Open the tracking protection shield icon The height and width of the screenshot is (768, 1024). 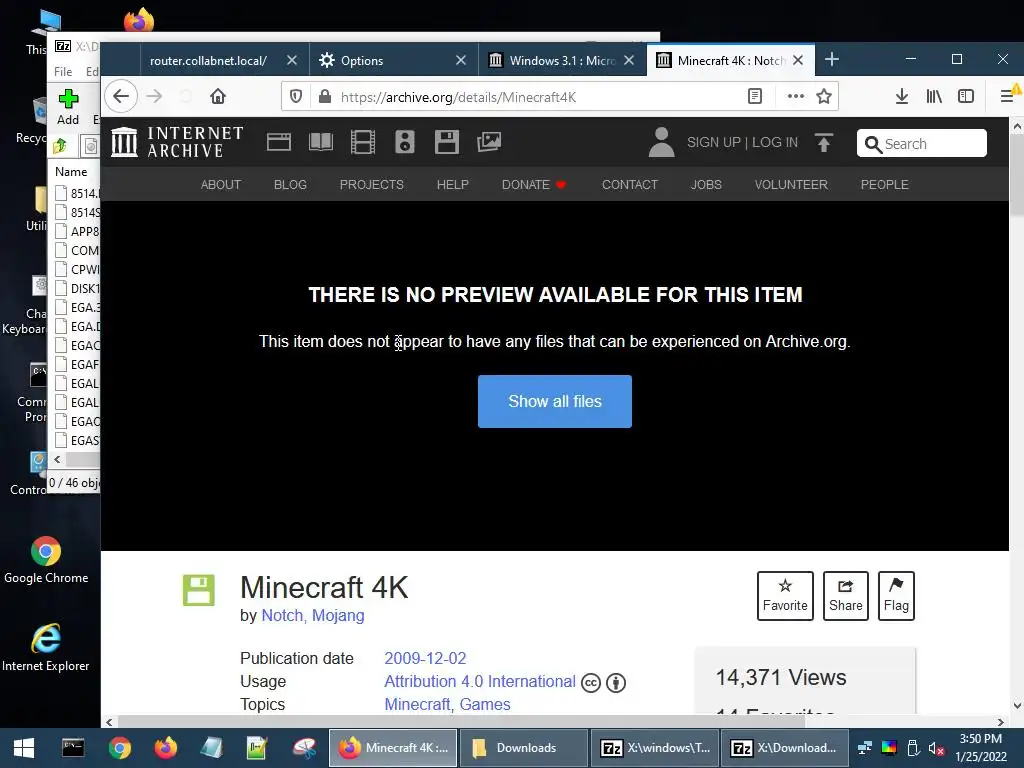pyautogui.click(x=296, y=97)
